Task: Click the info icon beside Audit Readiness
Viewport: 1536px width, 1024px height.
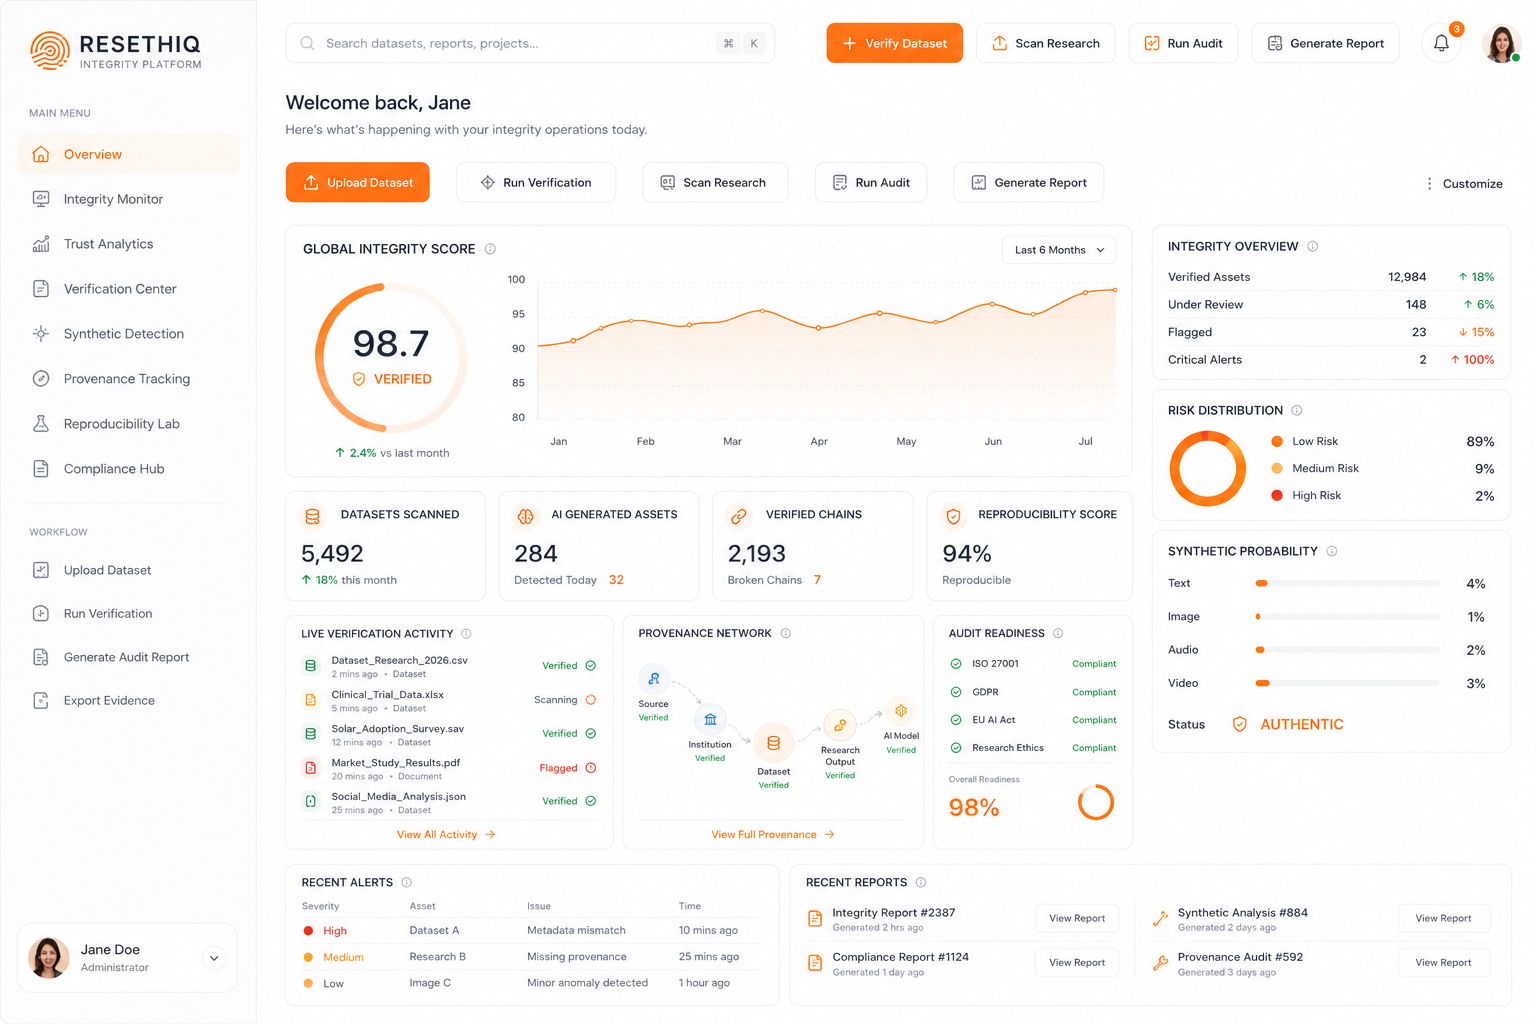Action: pyautogui.click(x=1058, y=633)
